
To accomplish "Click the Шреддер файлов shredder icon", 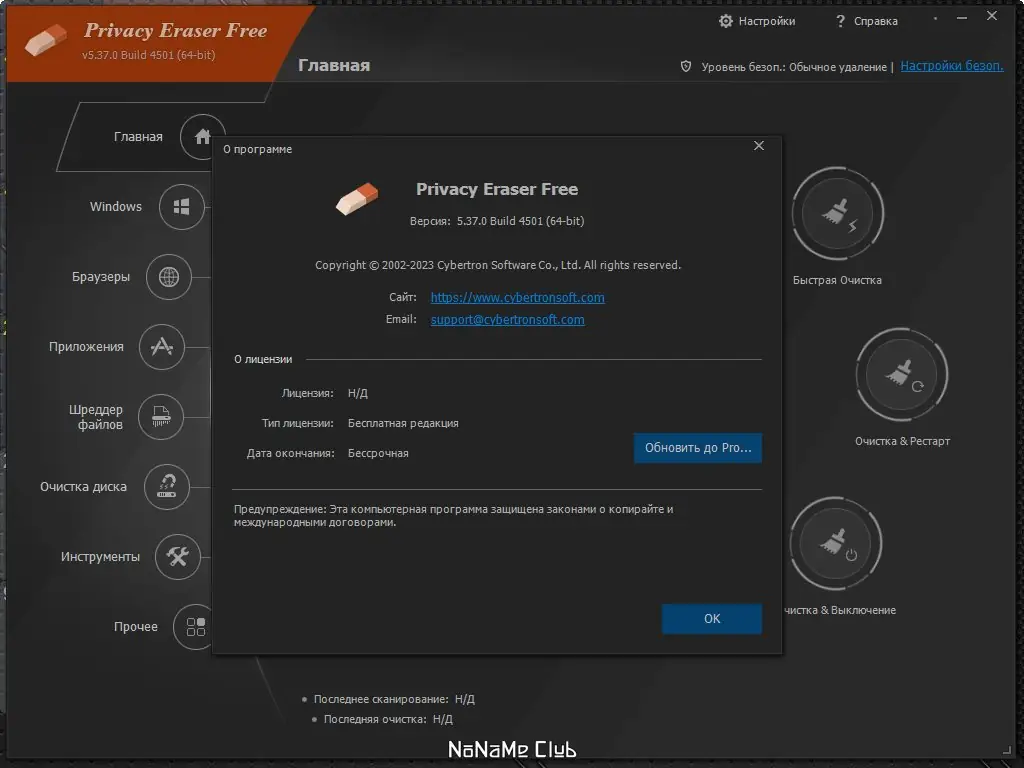I will coord(161,417).
